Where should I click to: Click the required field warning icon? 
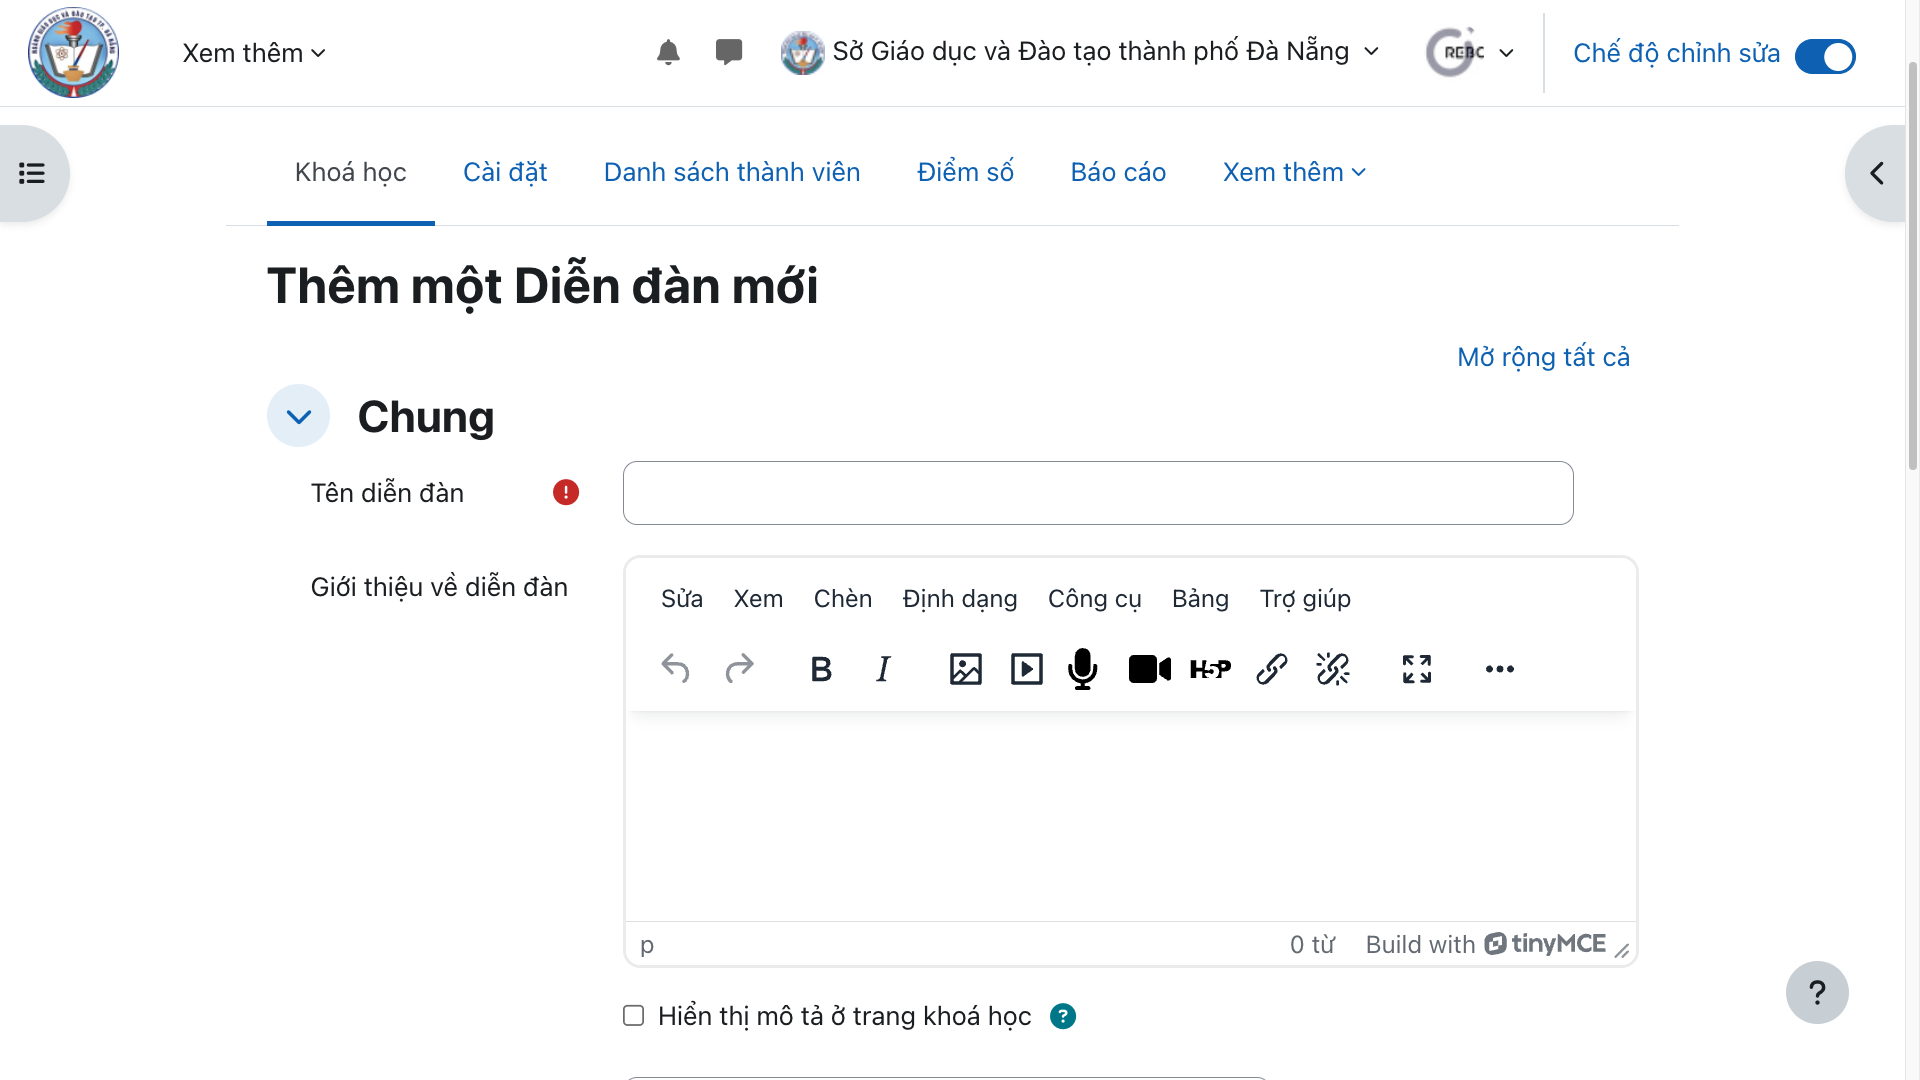[x=566, y=492]
